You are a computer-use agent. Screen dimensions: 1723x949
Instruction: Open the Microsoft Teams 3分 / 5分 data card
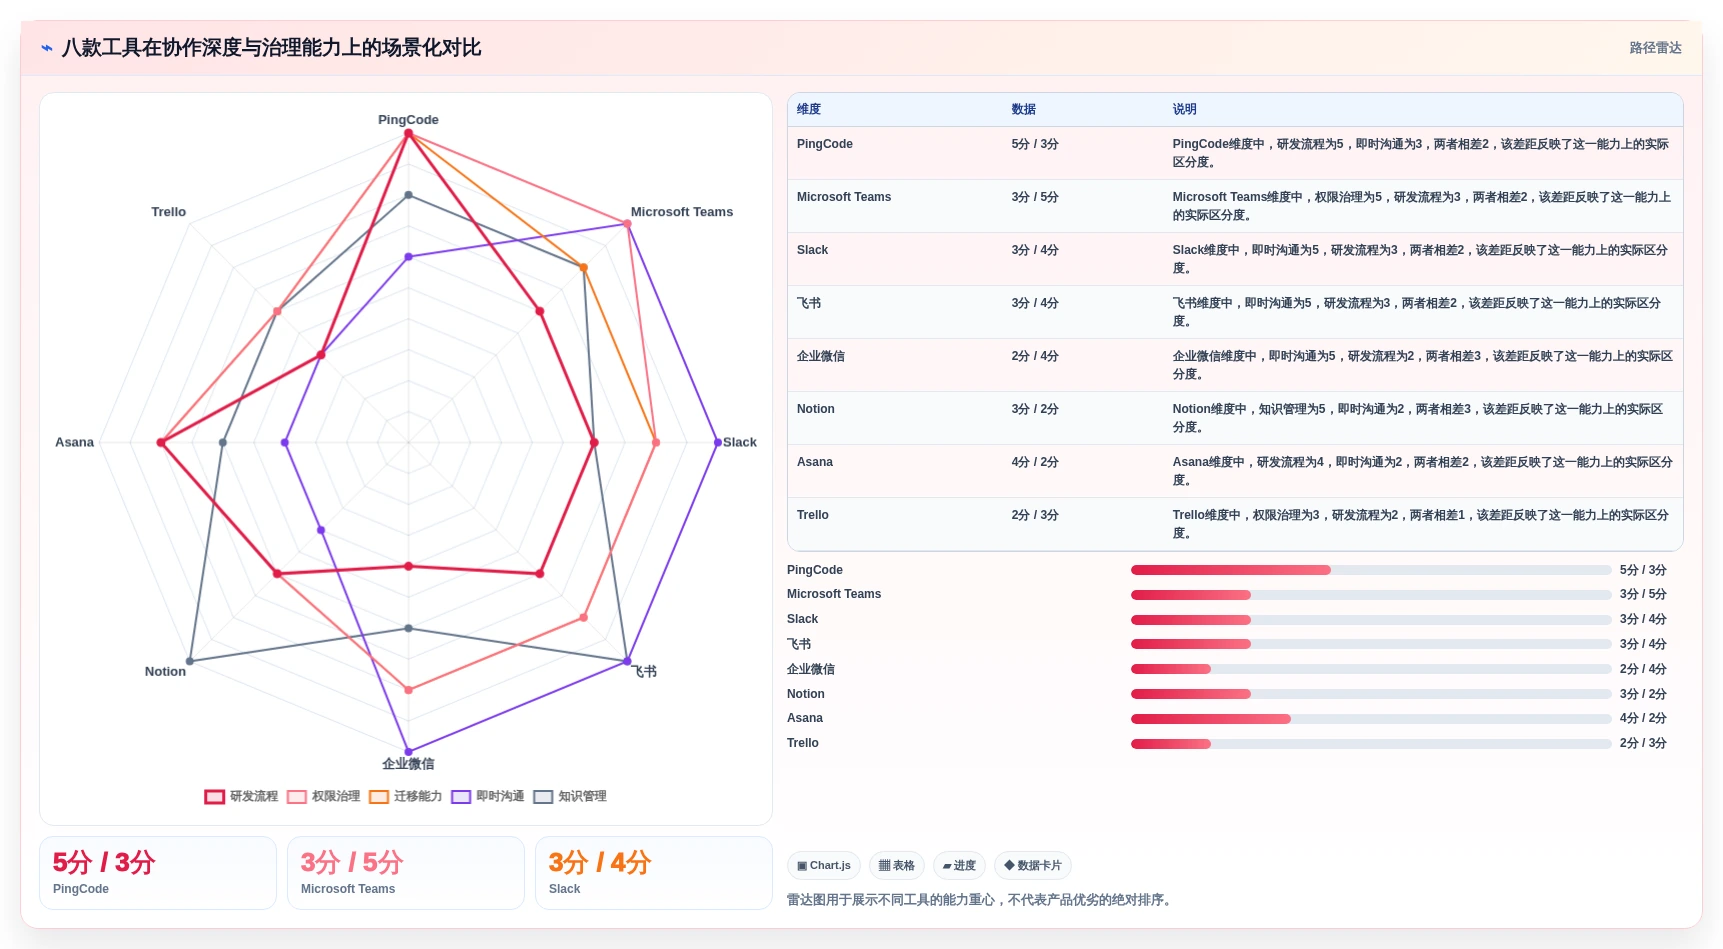[x=406, y=873]
